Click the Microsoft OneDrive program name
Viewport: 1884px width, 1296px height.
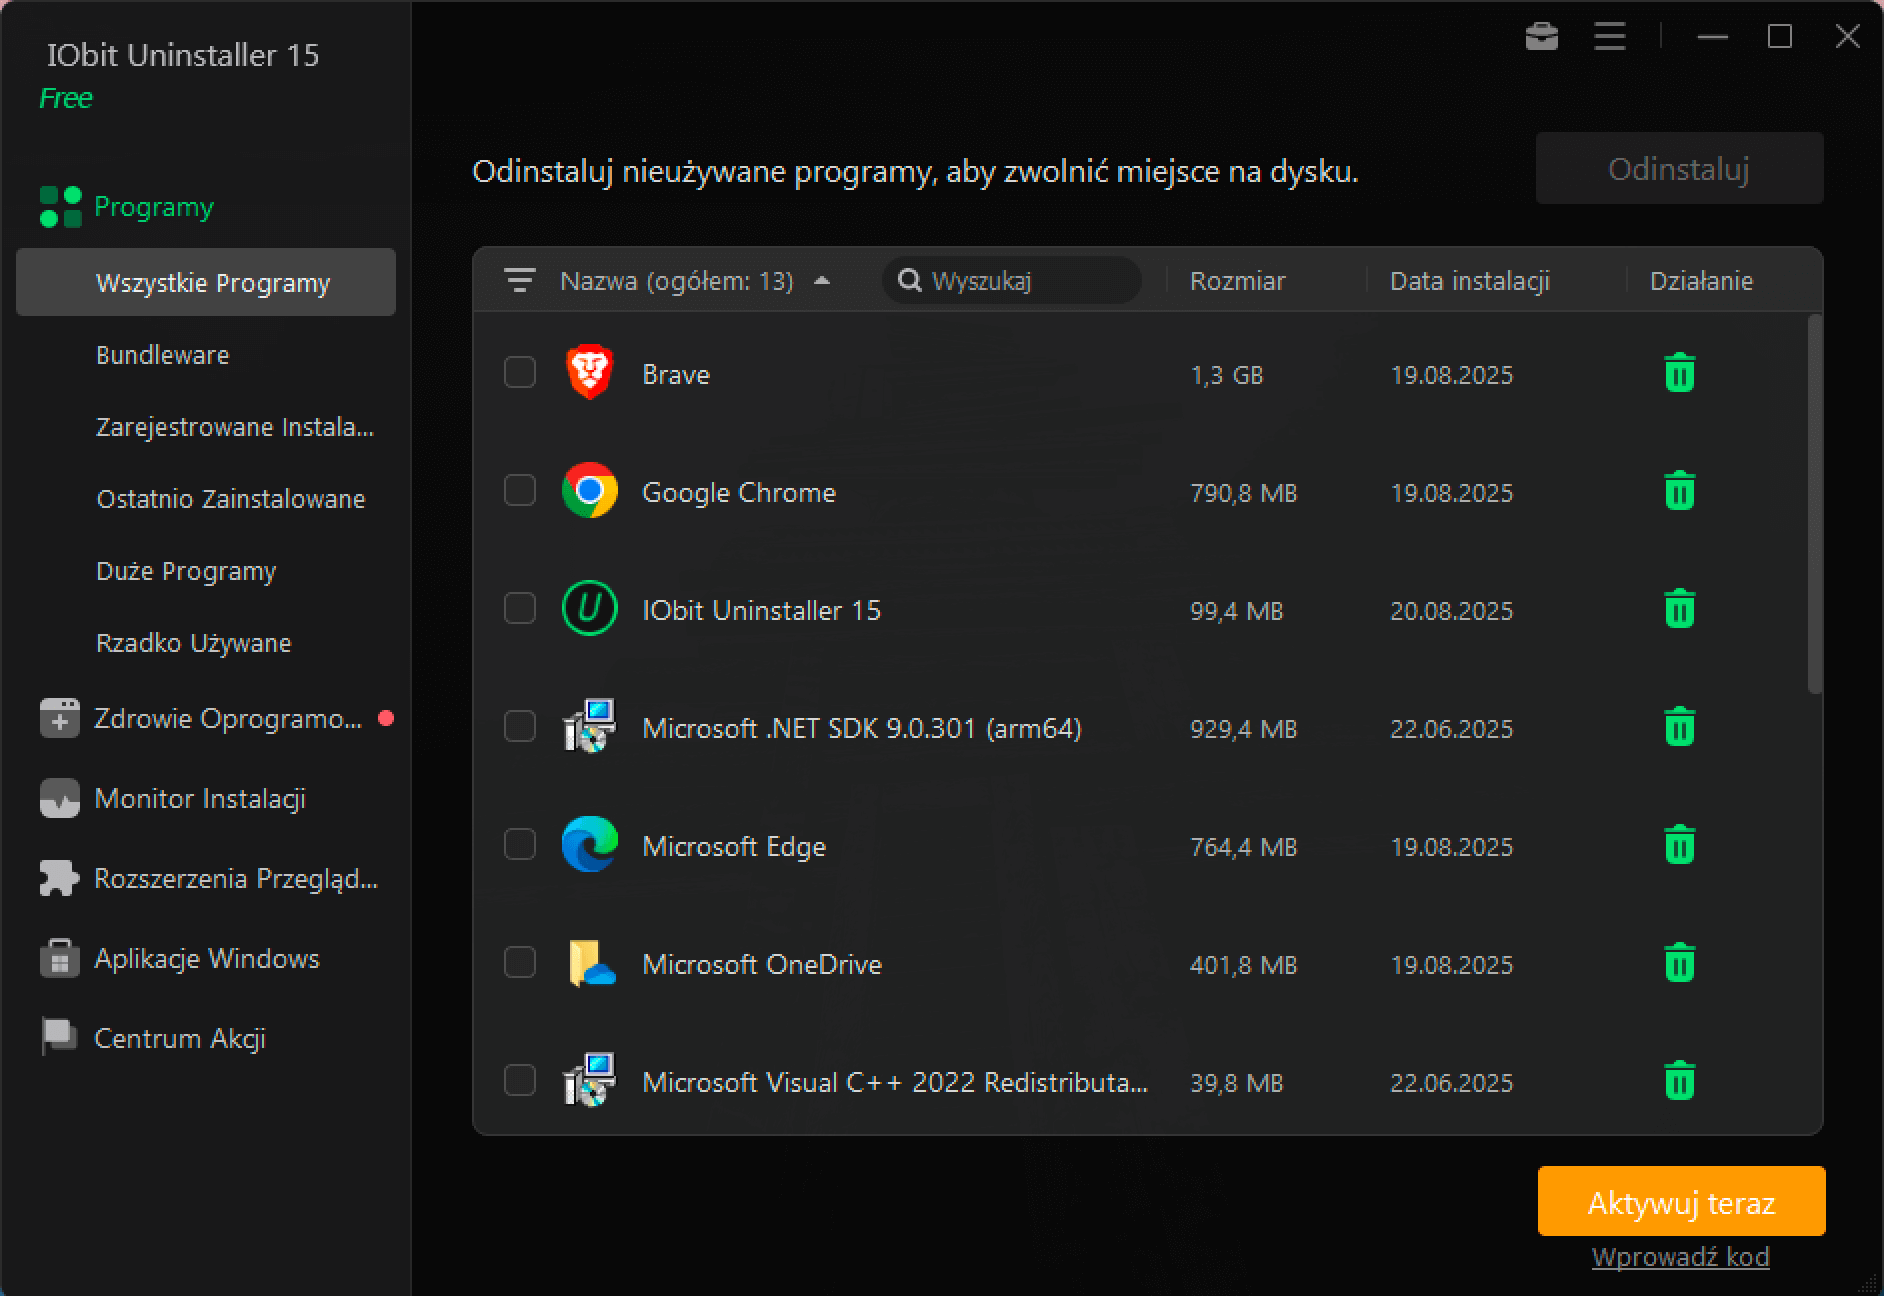(x=762, y=964)
